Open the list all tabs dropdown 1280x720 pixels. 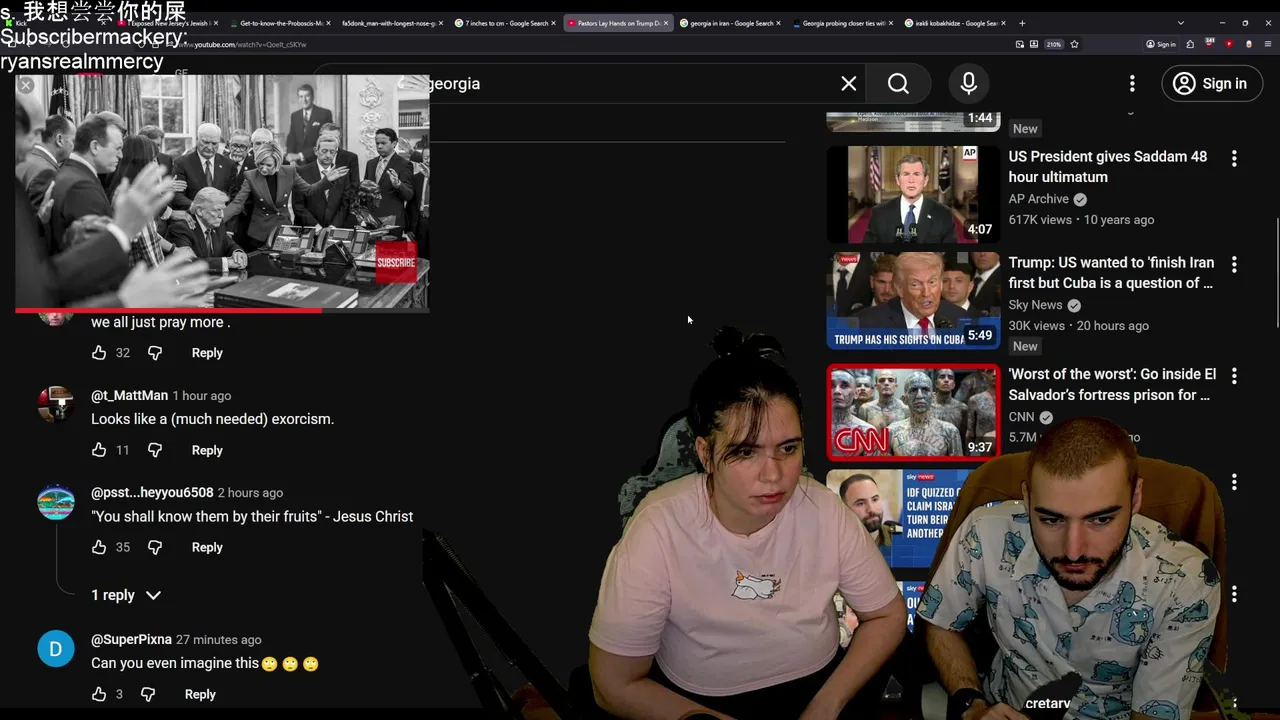click(1181, 23)
